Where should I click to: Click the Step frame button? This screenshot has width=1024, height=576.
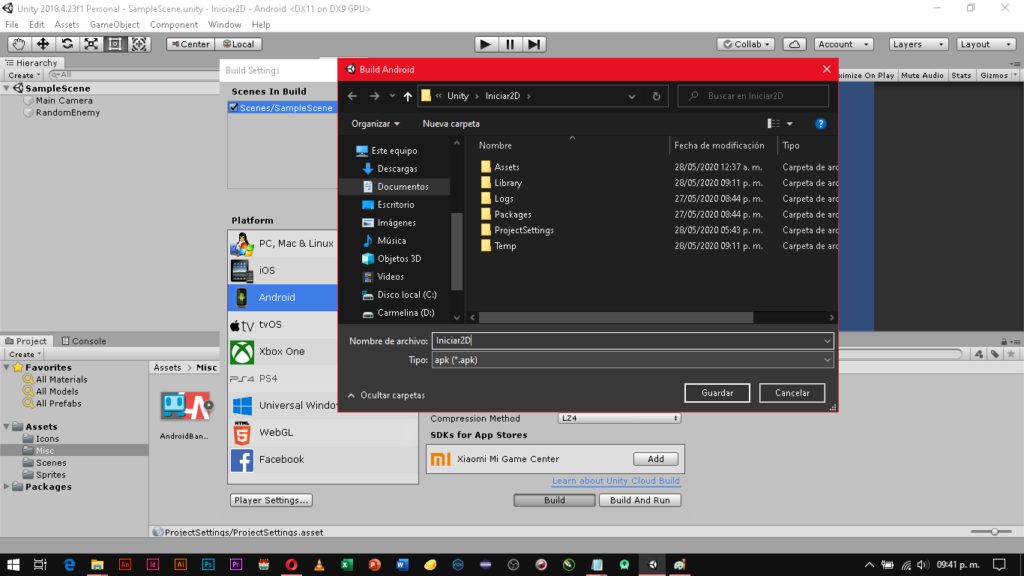[x=534, y=44]
